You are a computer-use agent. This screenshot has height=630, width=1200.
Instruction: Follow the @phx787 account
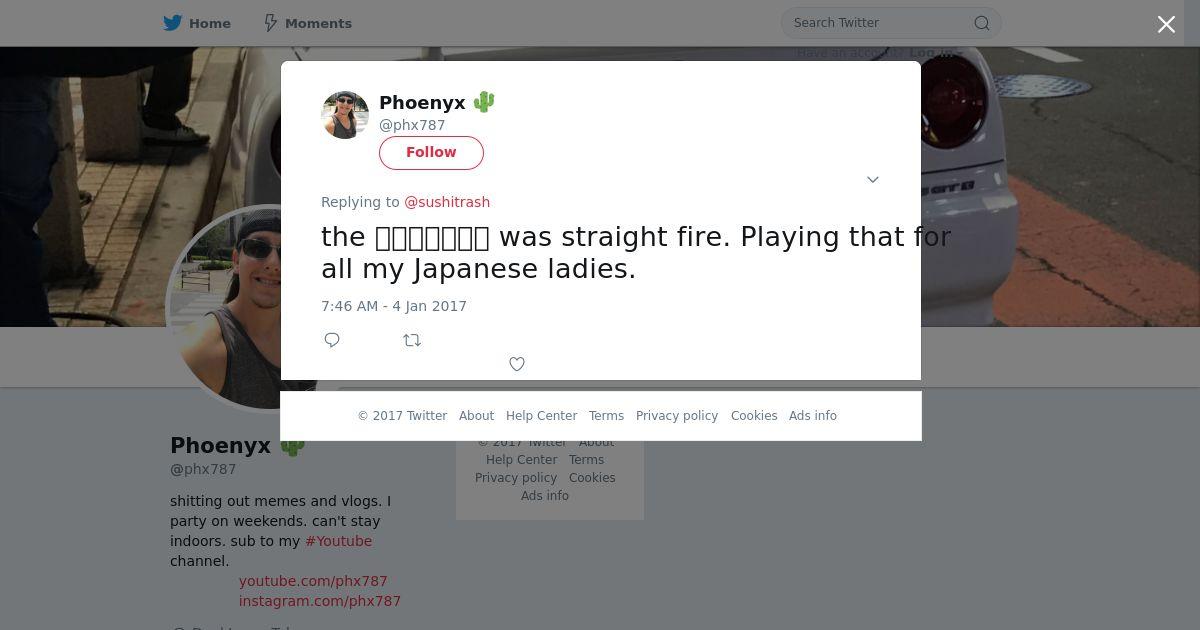click(x=431, y=152)
